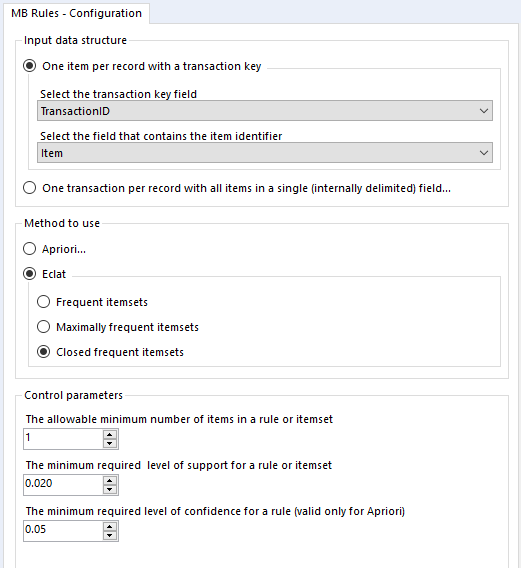This screenshot has height=568, width=521.
Task: Click chevron arrow of transaction key dropdown
Action: 484,111
